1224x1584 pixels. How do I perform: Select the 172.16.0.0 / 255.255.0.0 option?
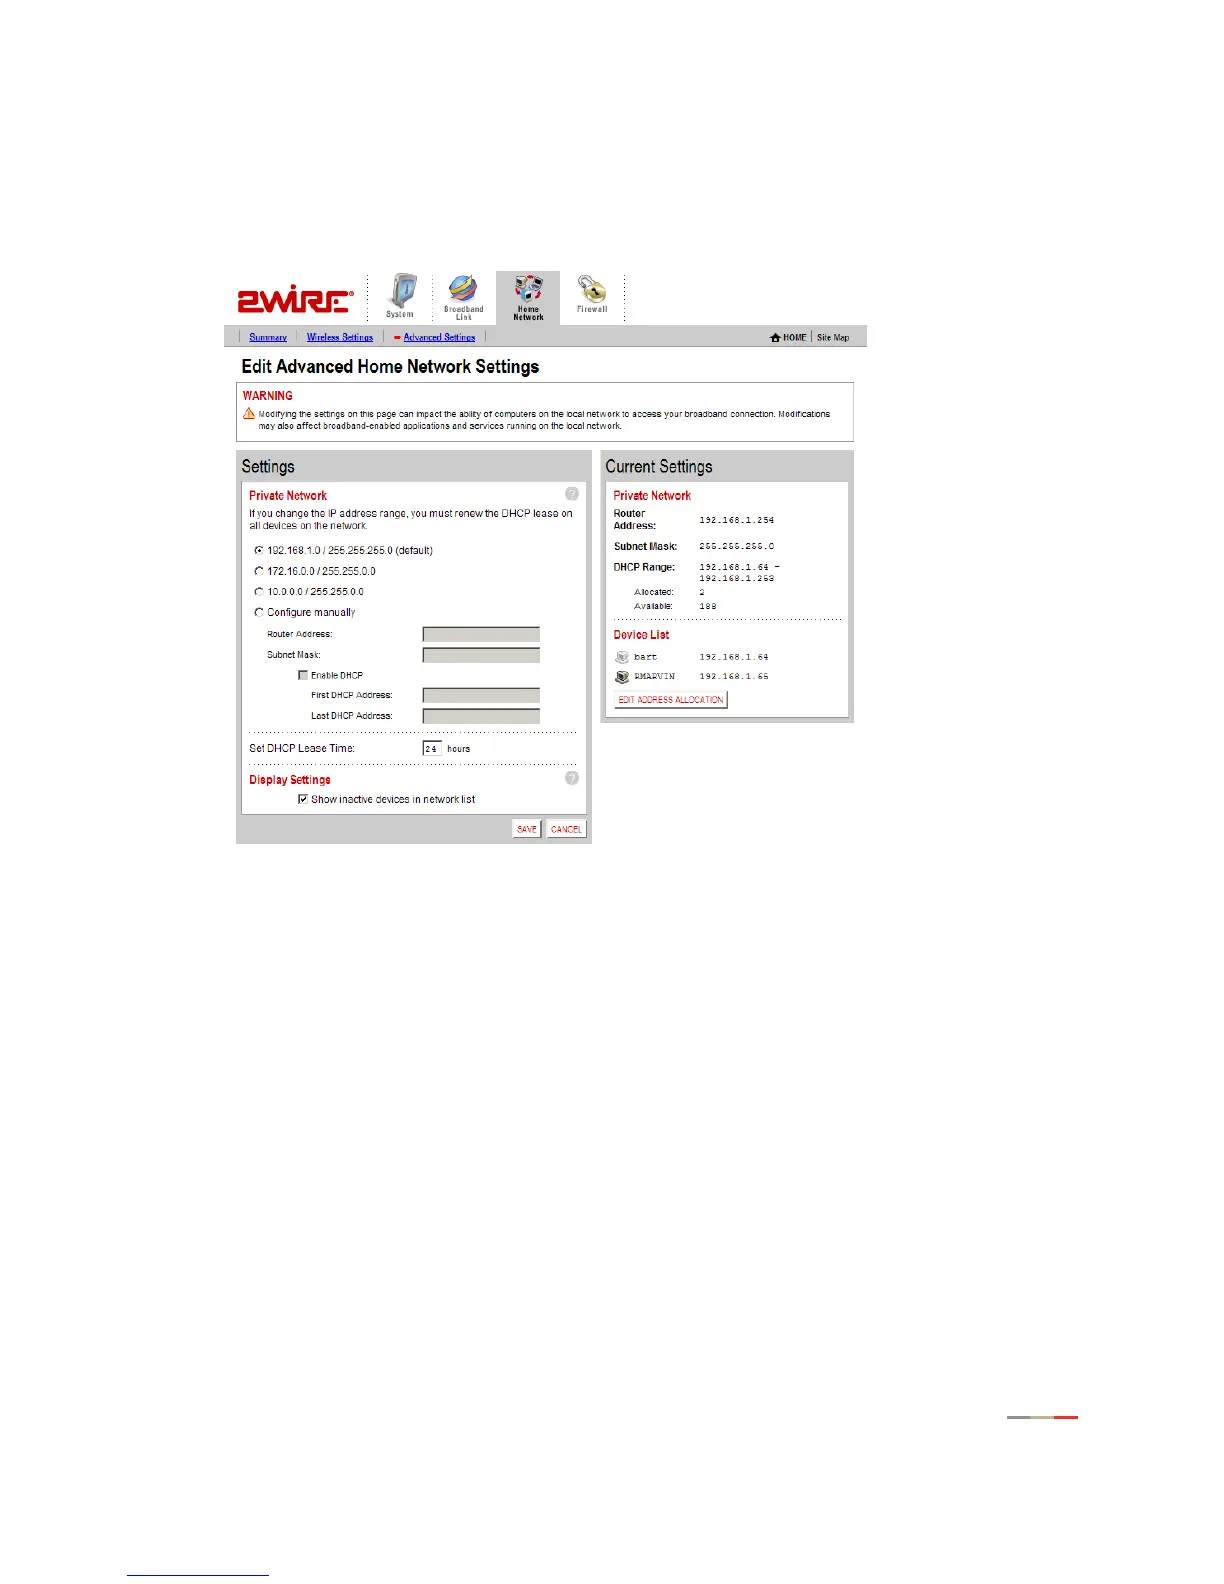coord(259,571)
